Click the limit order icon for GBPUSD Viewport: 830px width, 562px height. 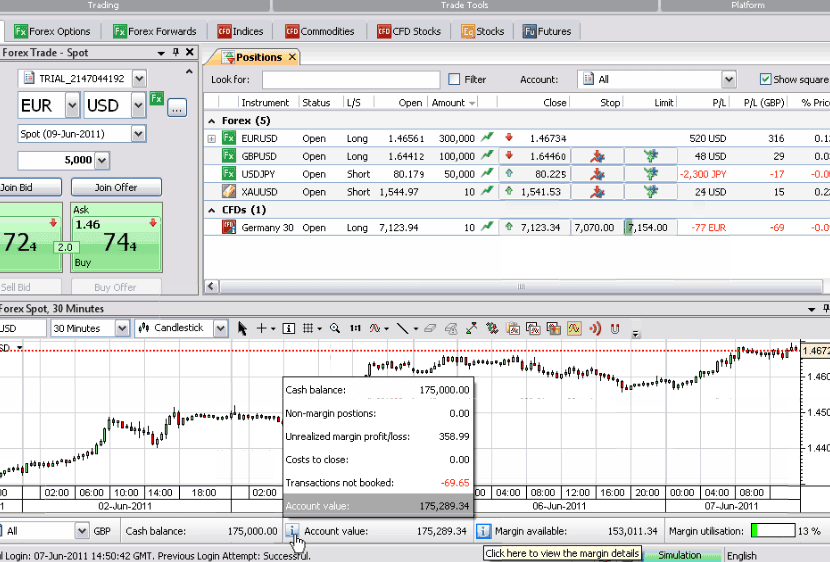[651, 156]
